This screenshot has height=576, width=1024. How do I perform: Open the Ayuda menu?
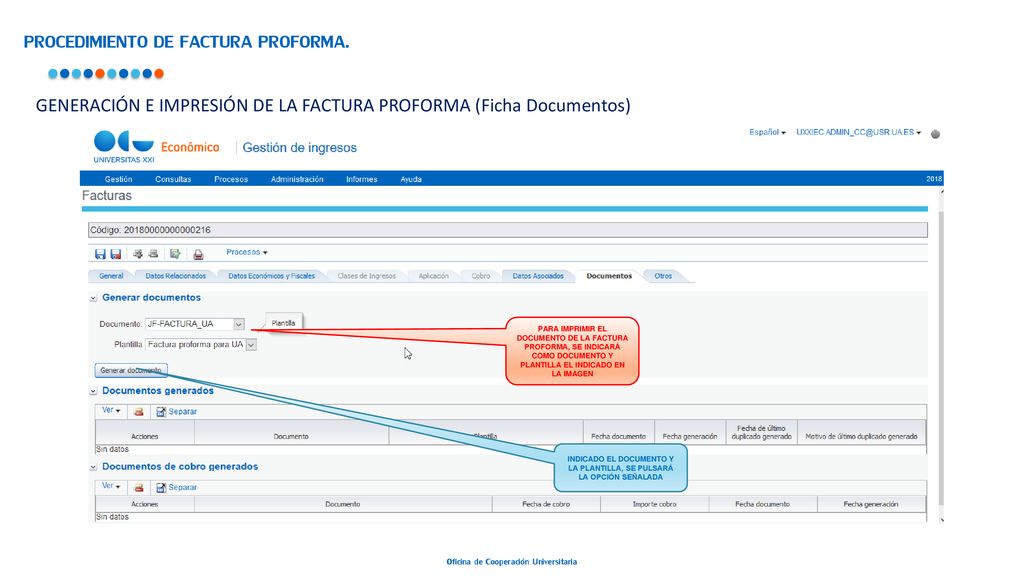pos(411,179)
